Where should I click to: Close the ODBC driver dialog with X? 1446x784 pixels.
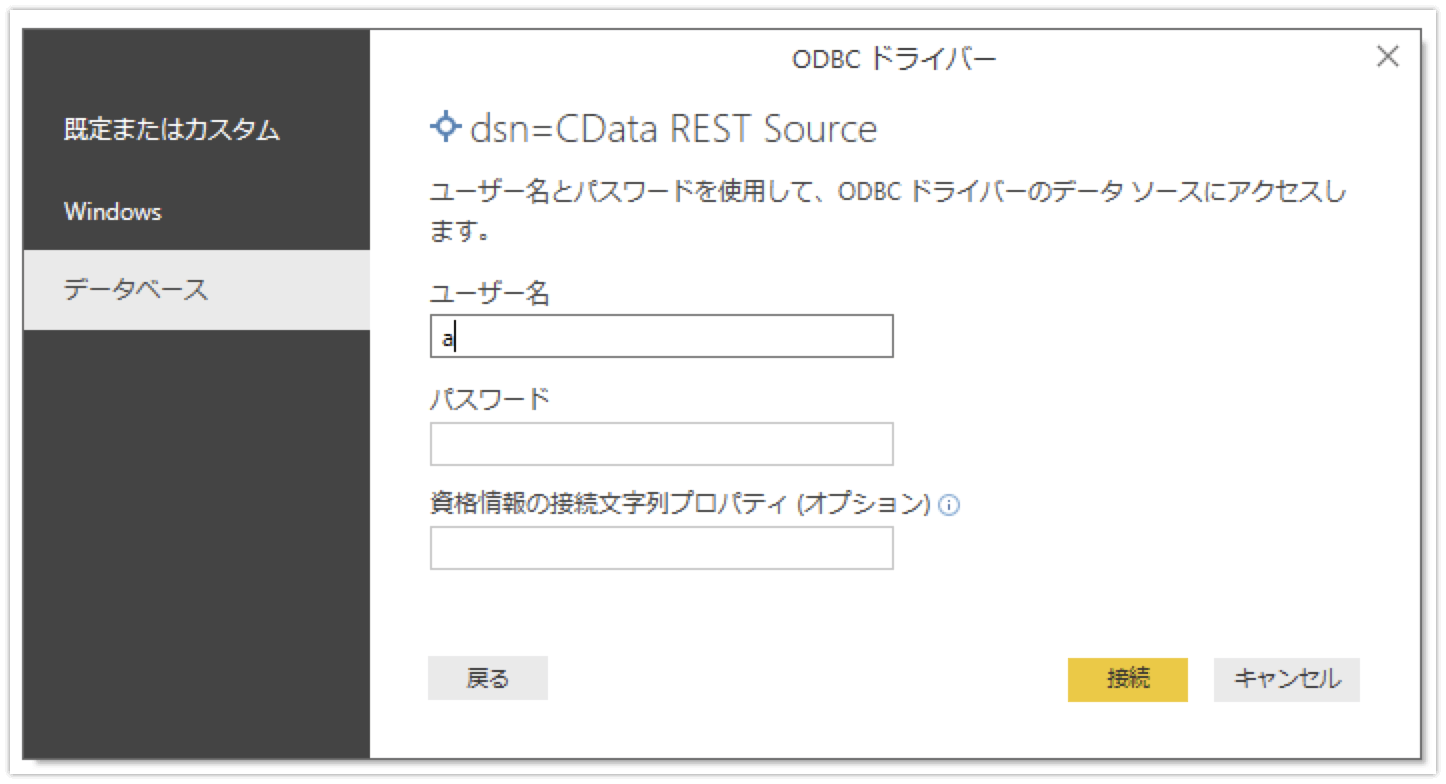click(1387, 57)
